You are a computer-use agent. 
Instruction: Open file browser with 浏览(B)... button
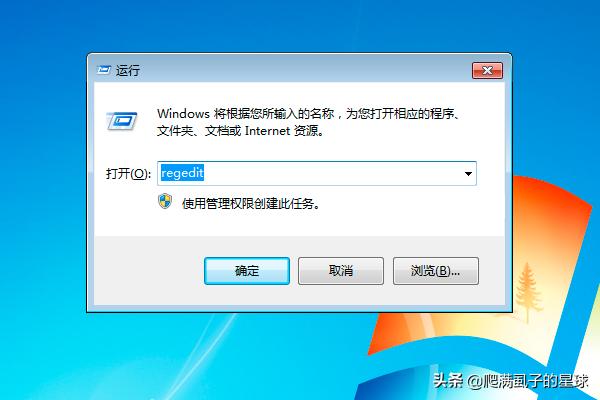[435, 271]
